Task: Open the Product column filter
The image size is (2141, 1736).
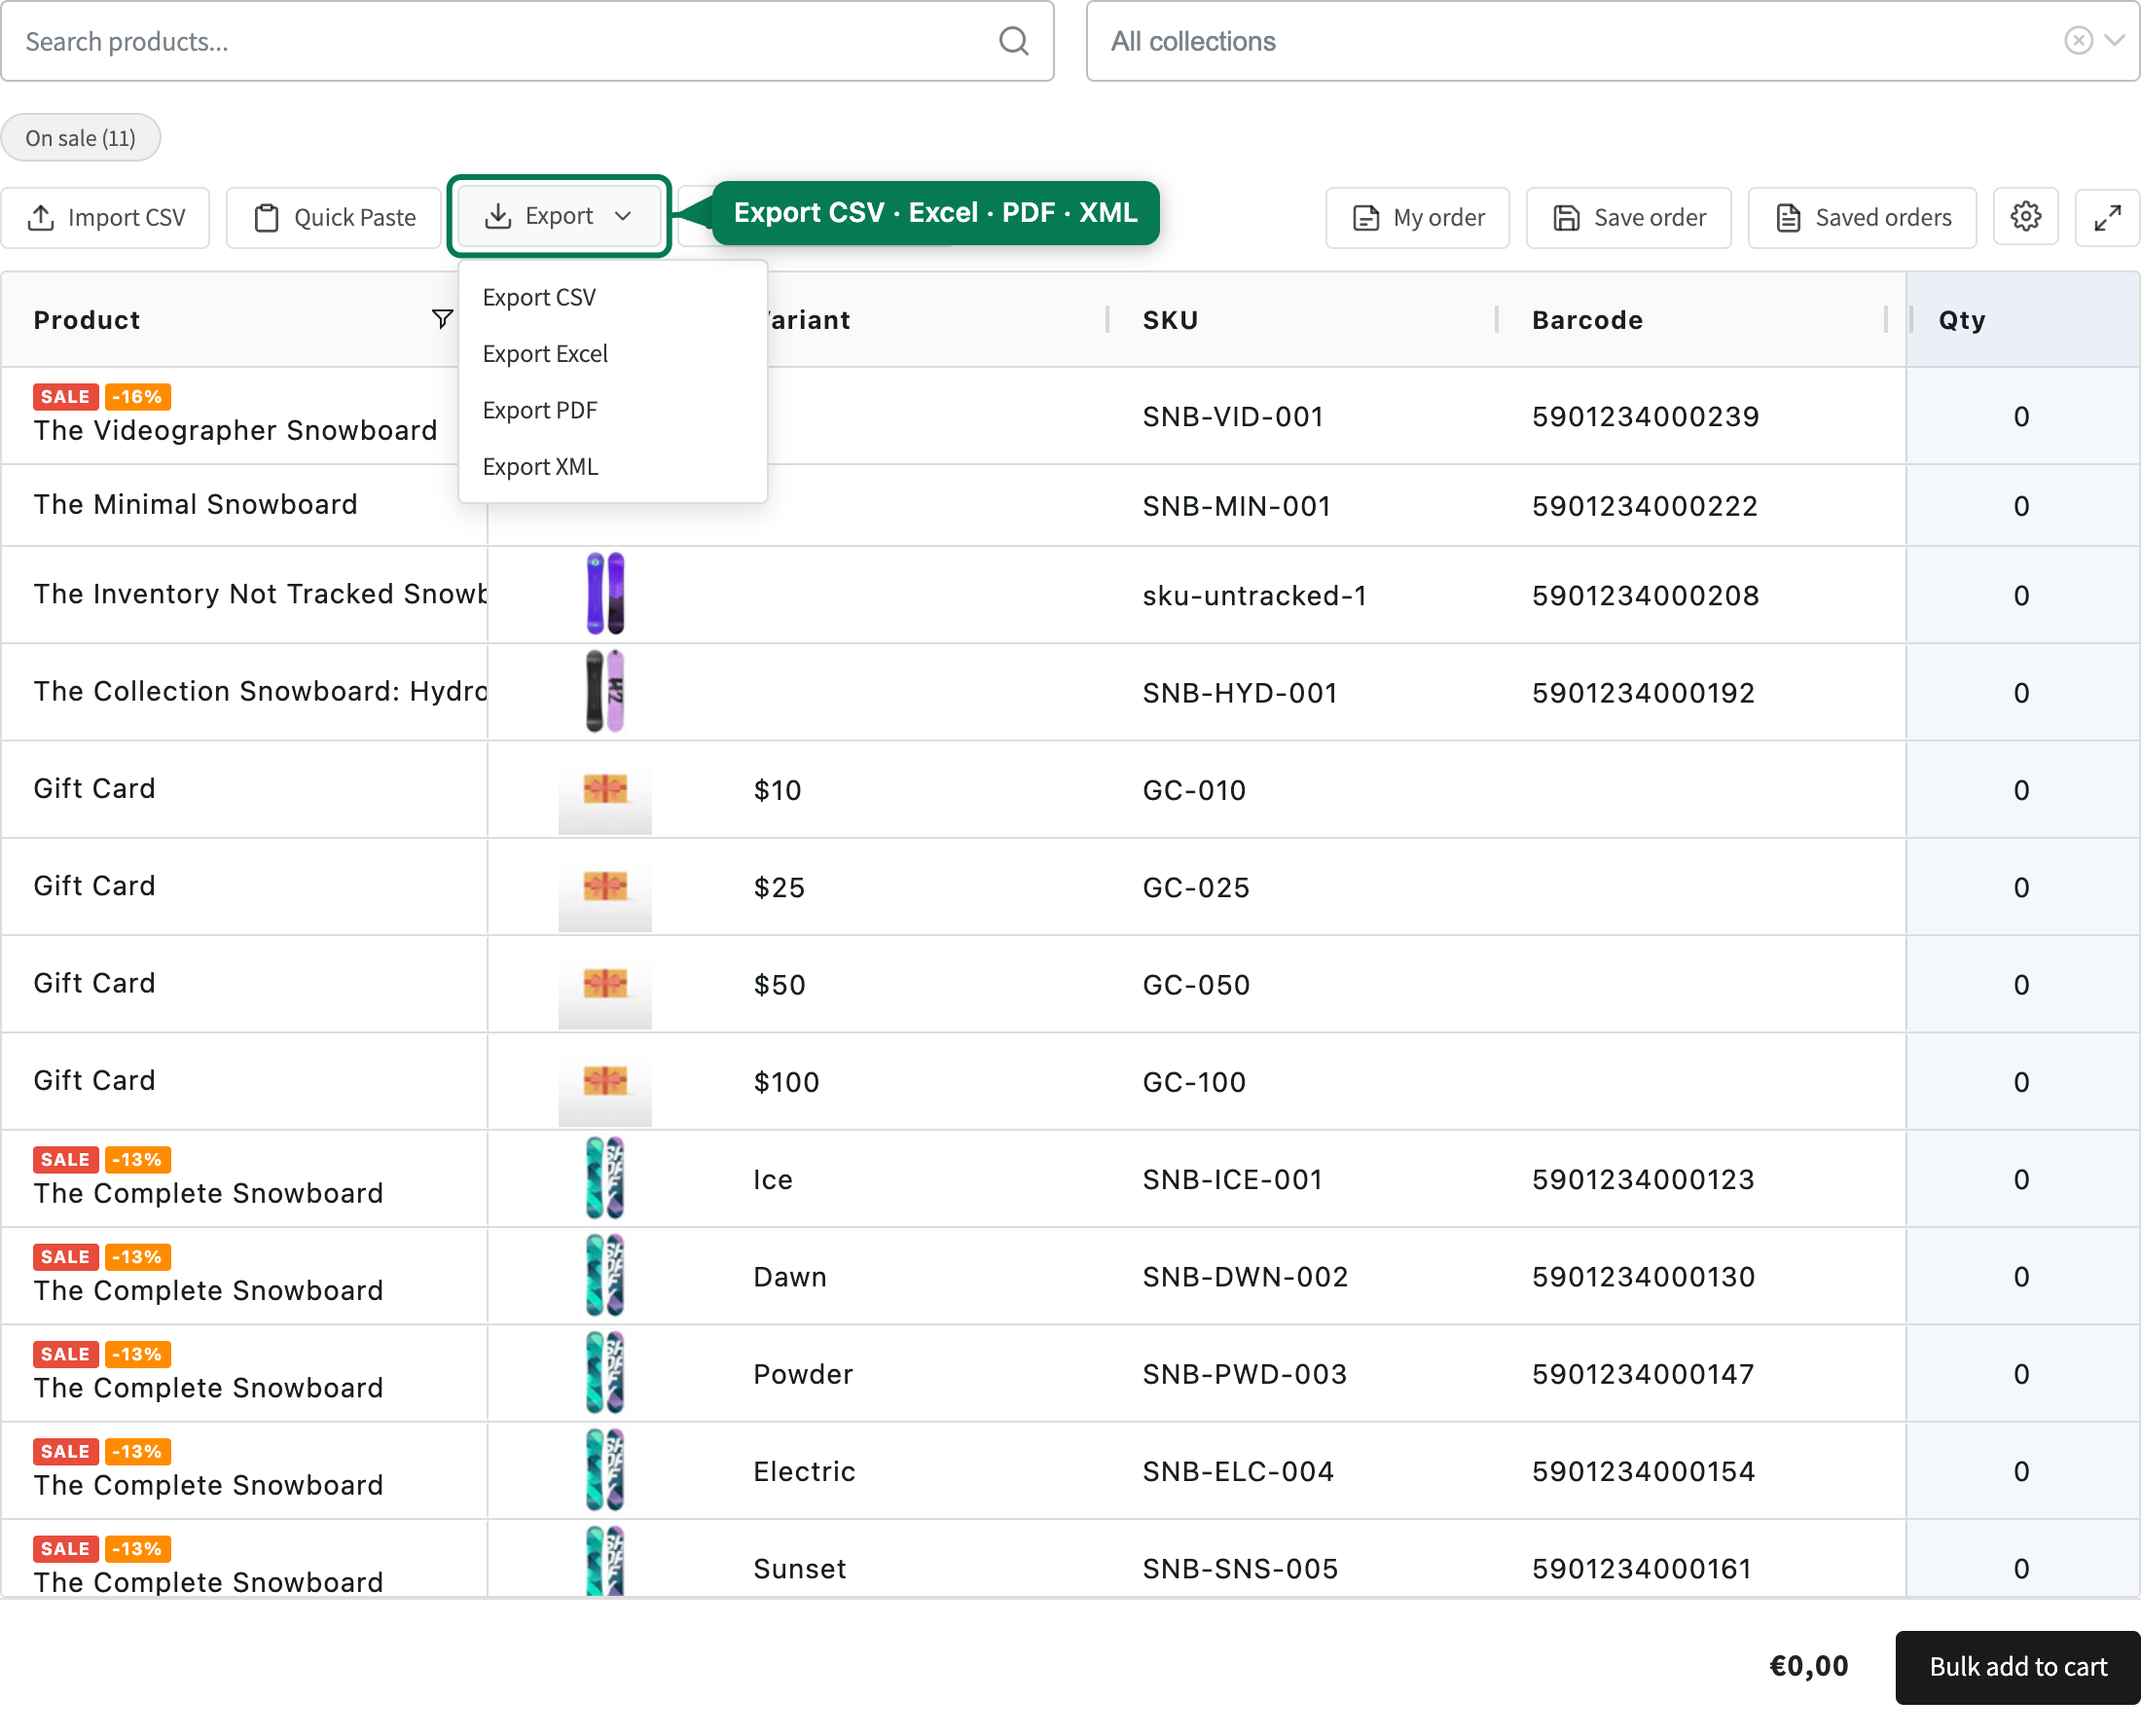Action: 442,319
